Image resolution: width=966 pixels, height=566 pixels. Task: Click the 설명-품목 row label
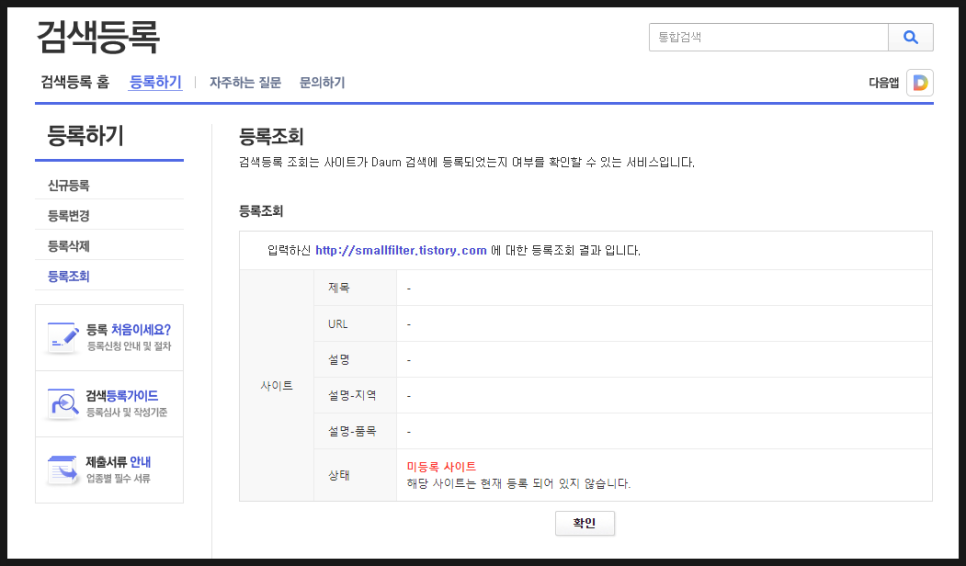(352, 431)
